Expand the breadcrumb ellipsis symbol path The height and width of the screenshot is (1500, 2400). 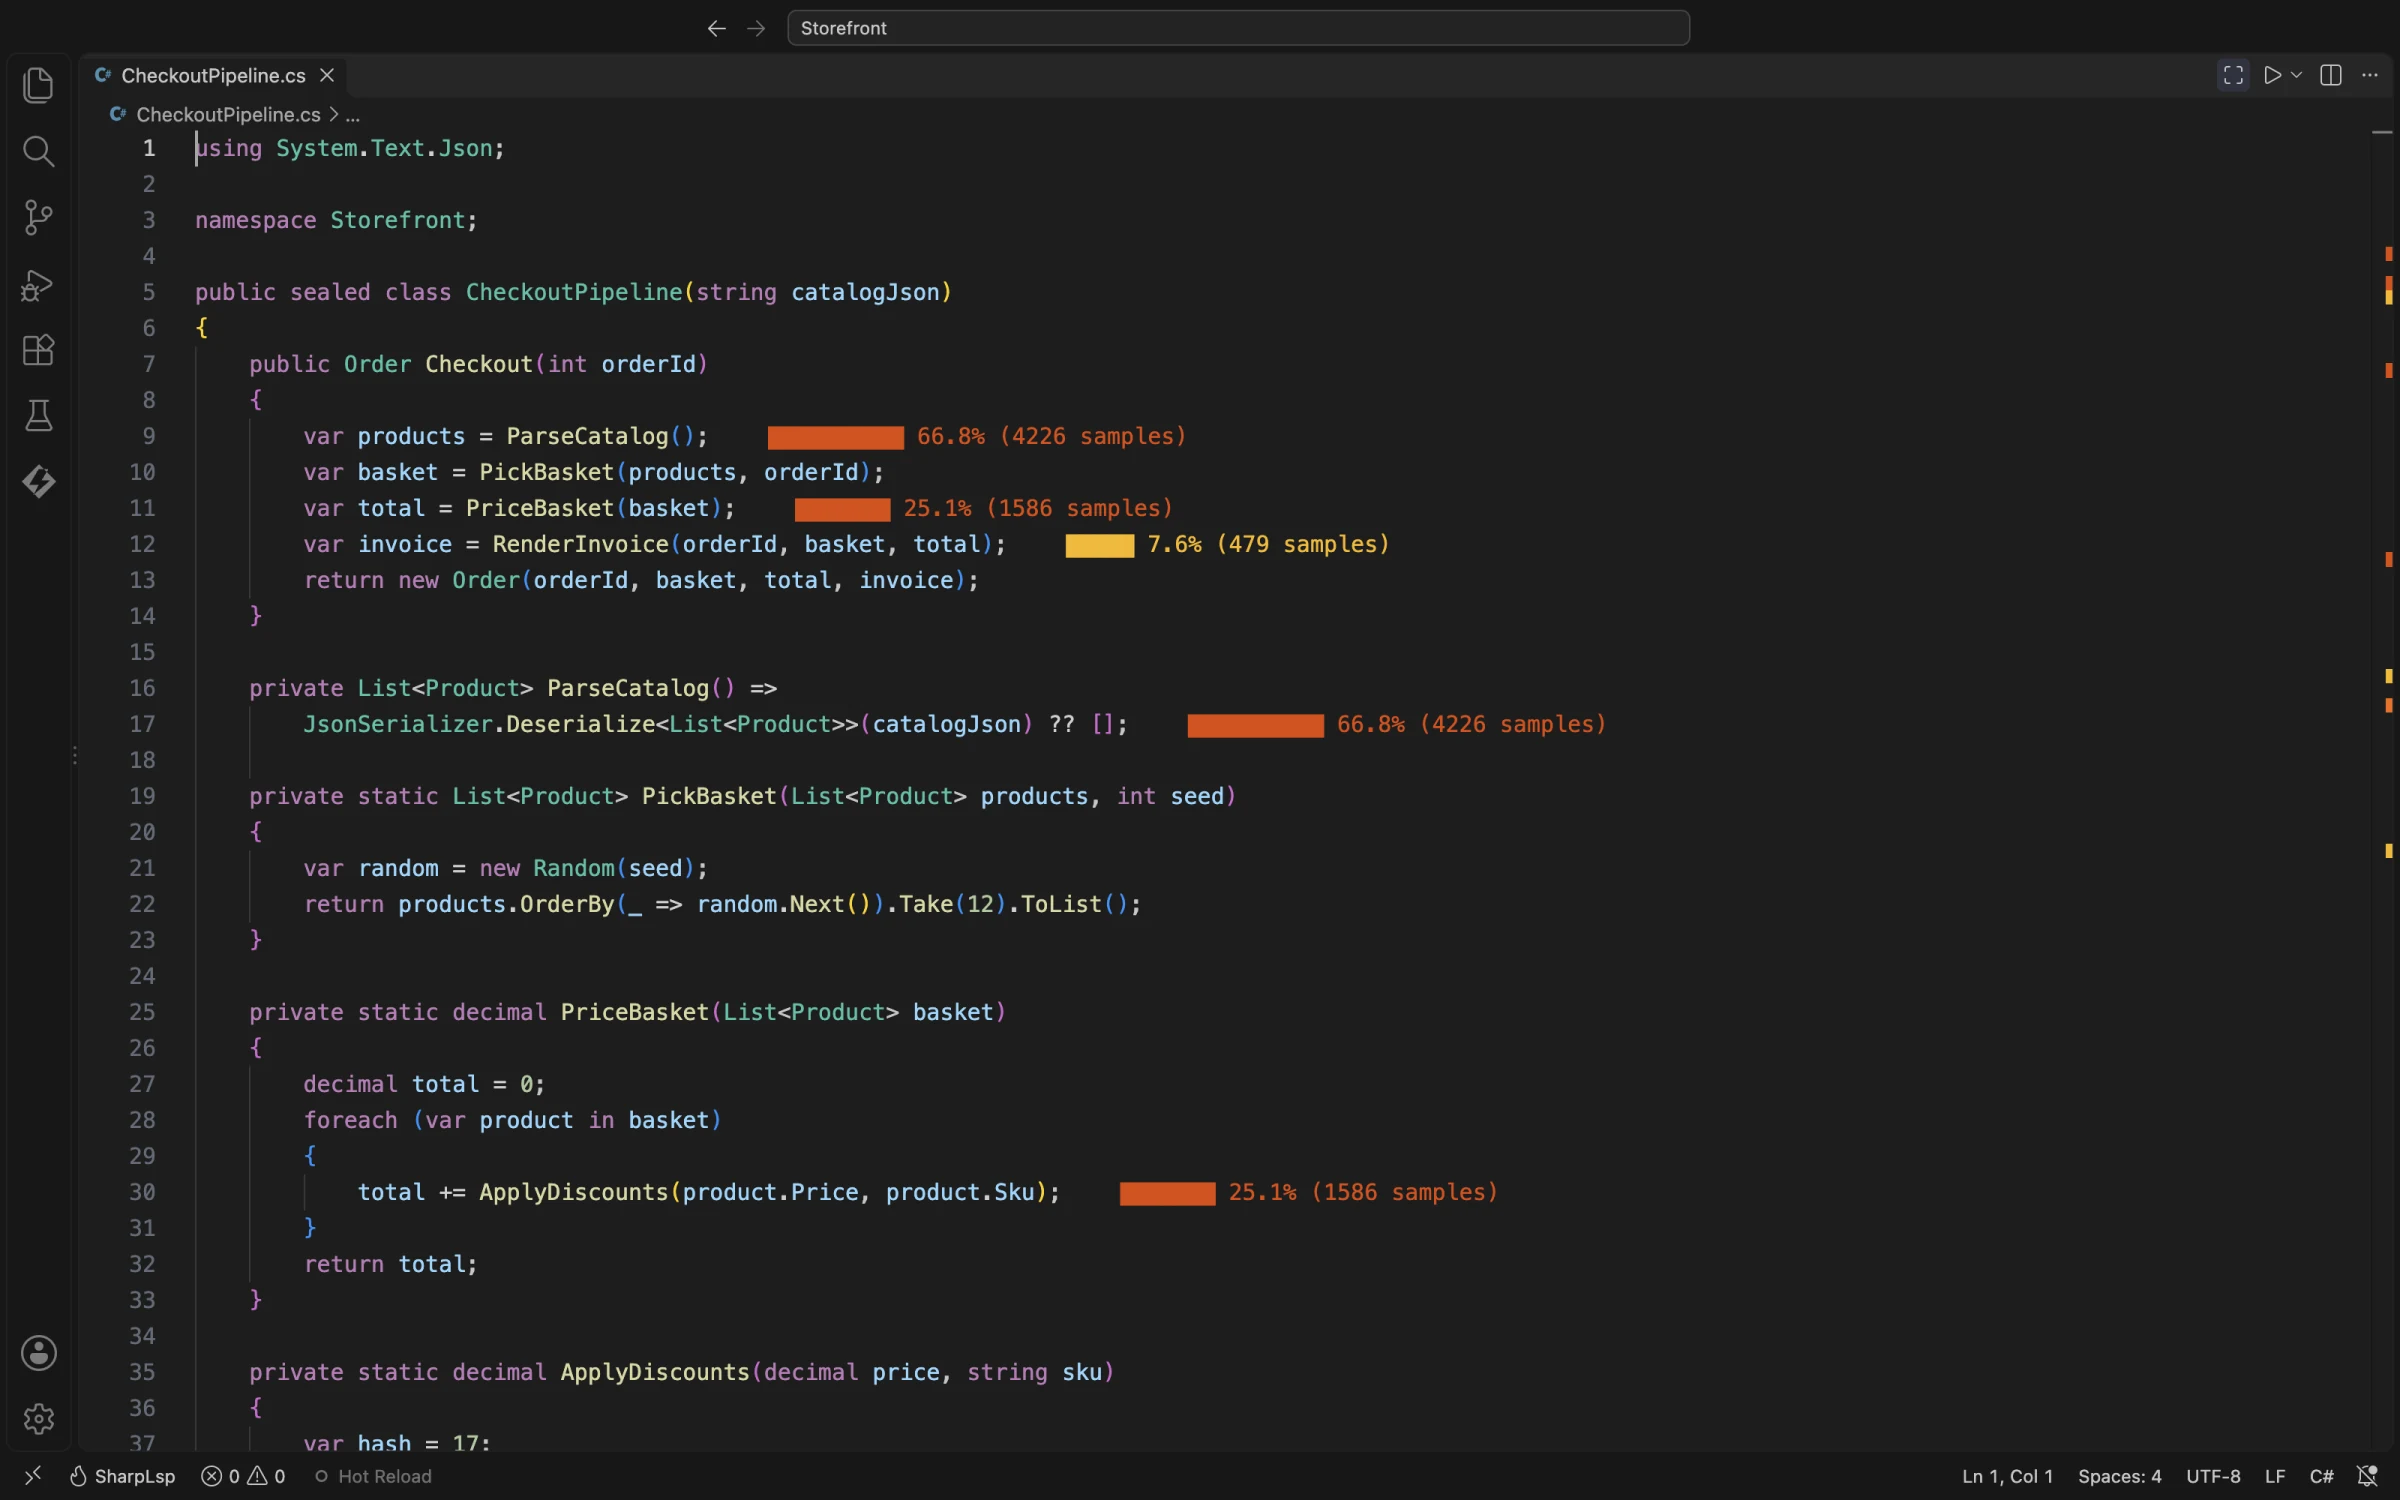tap(352, 115)
